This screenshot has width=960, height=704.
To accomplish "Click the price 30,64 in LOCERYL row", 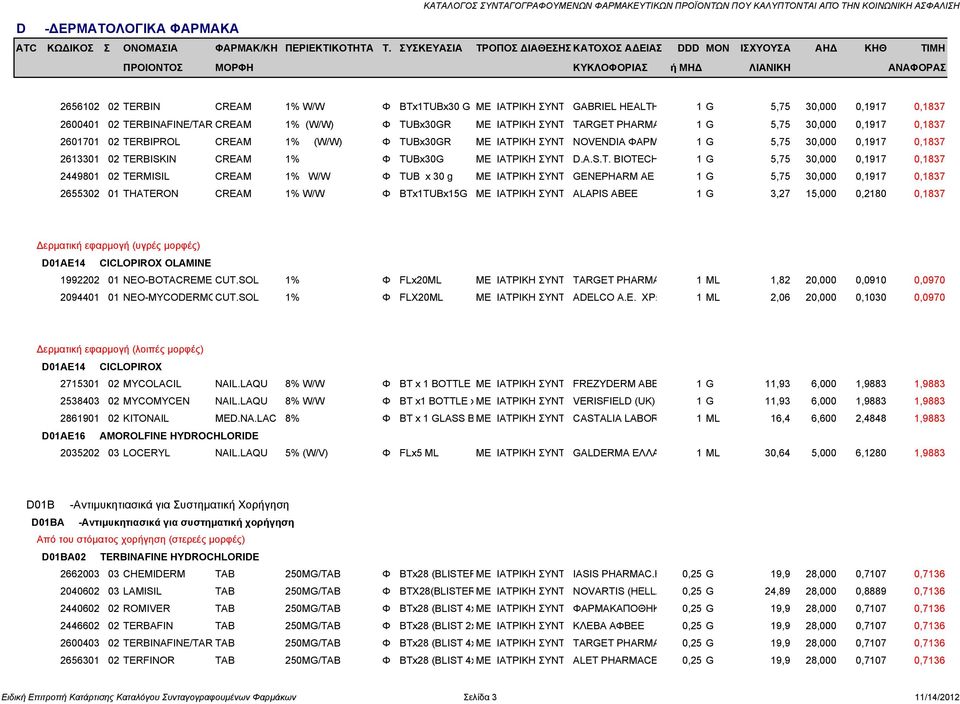I will [777, 453].
